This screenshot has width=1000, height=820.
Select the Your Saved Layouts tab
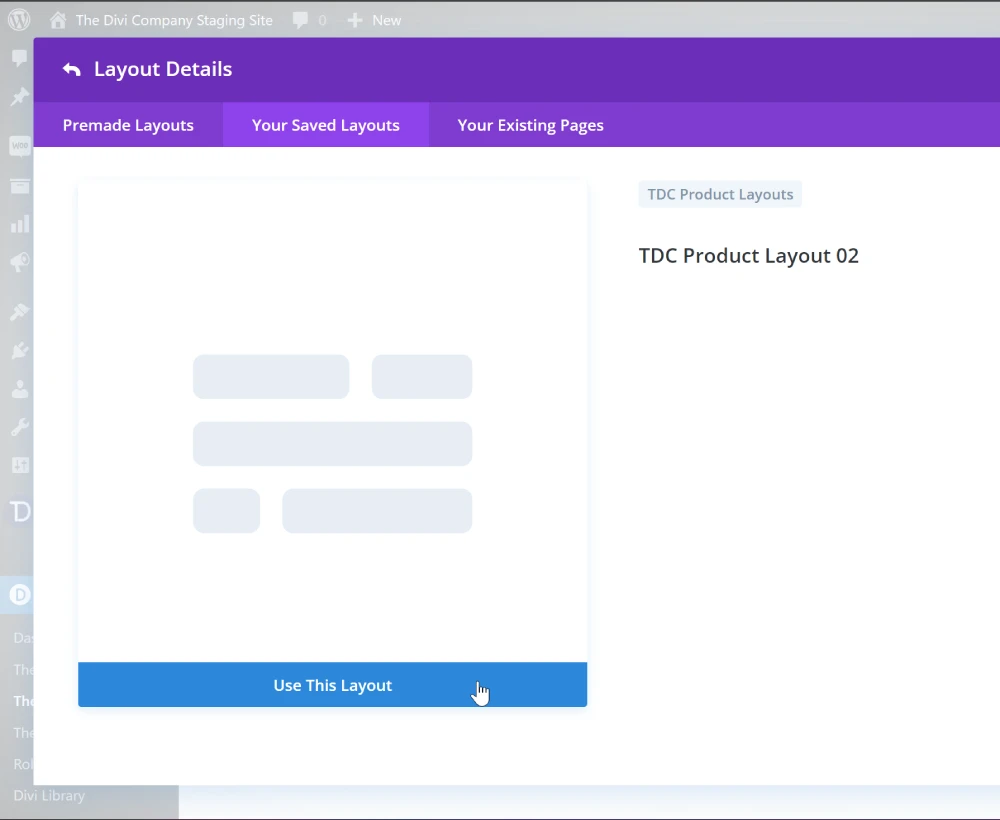pos(325,125)
